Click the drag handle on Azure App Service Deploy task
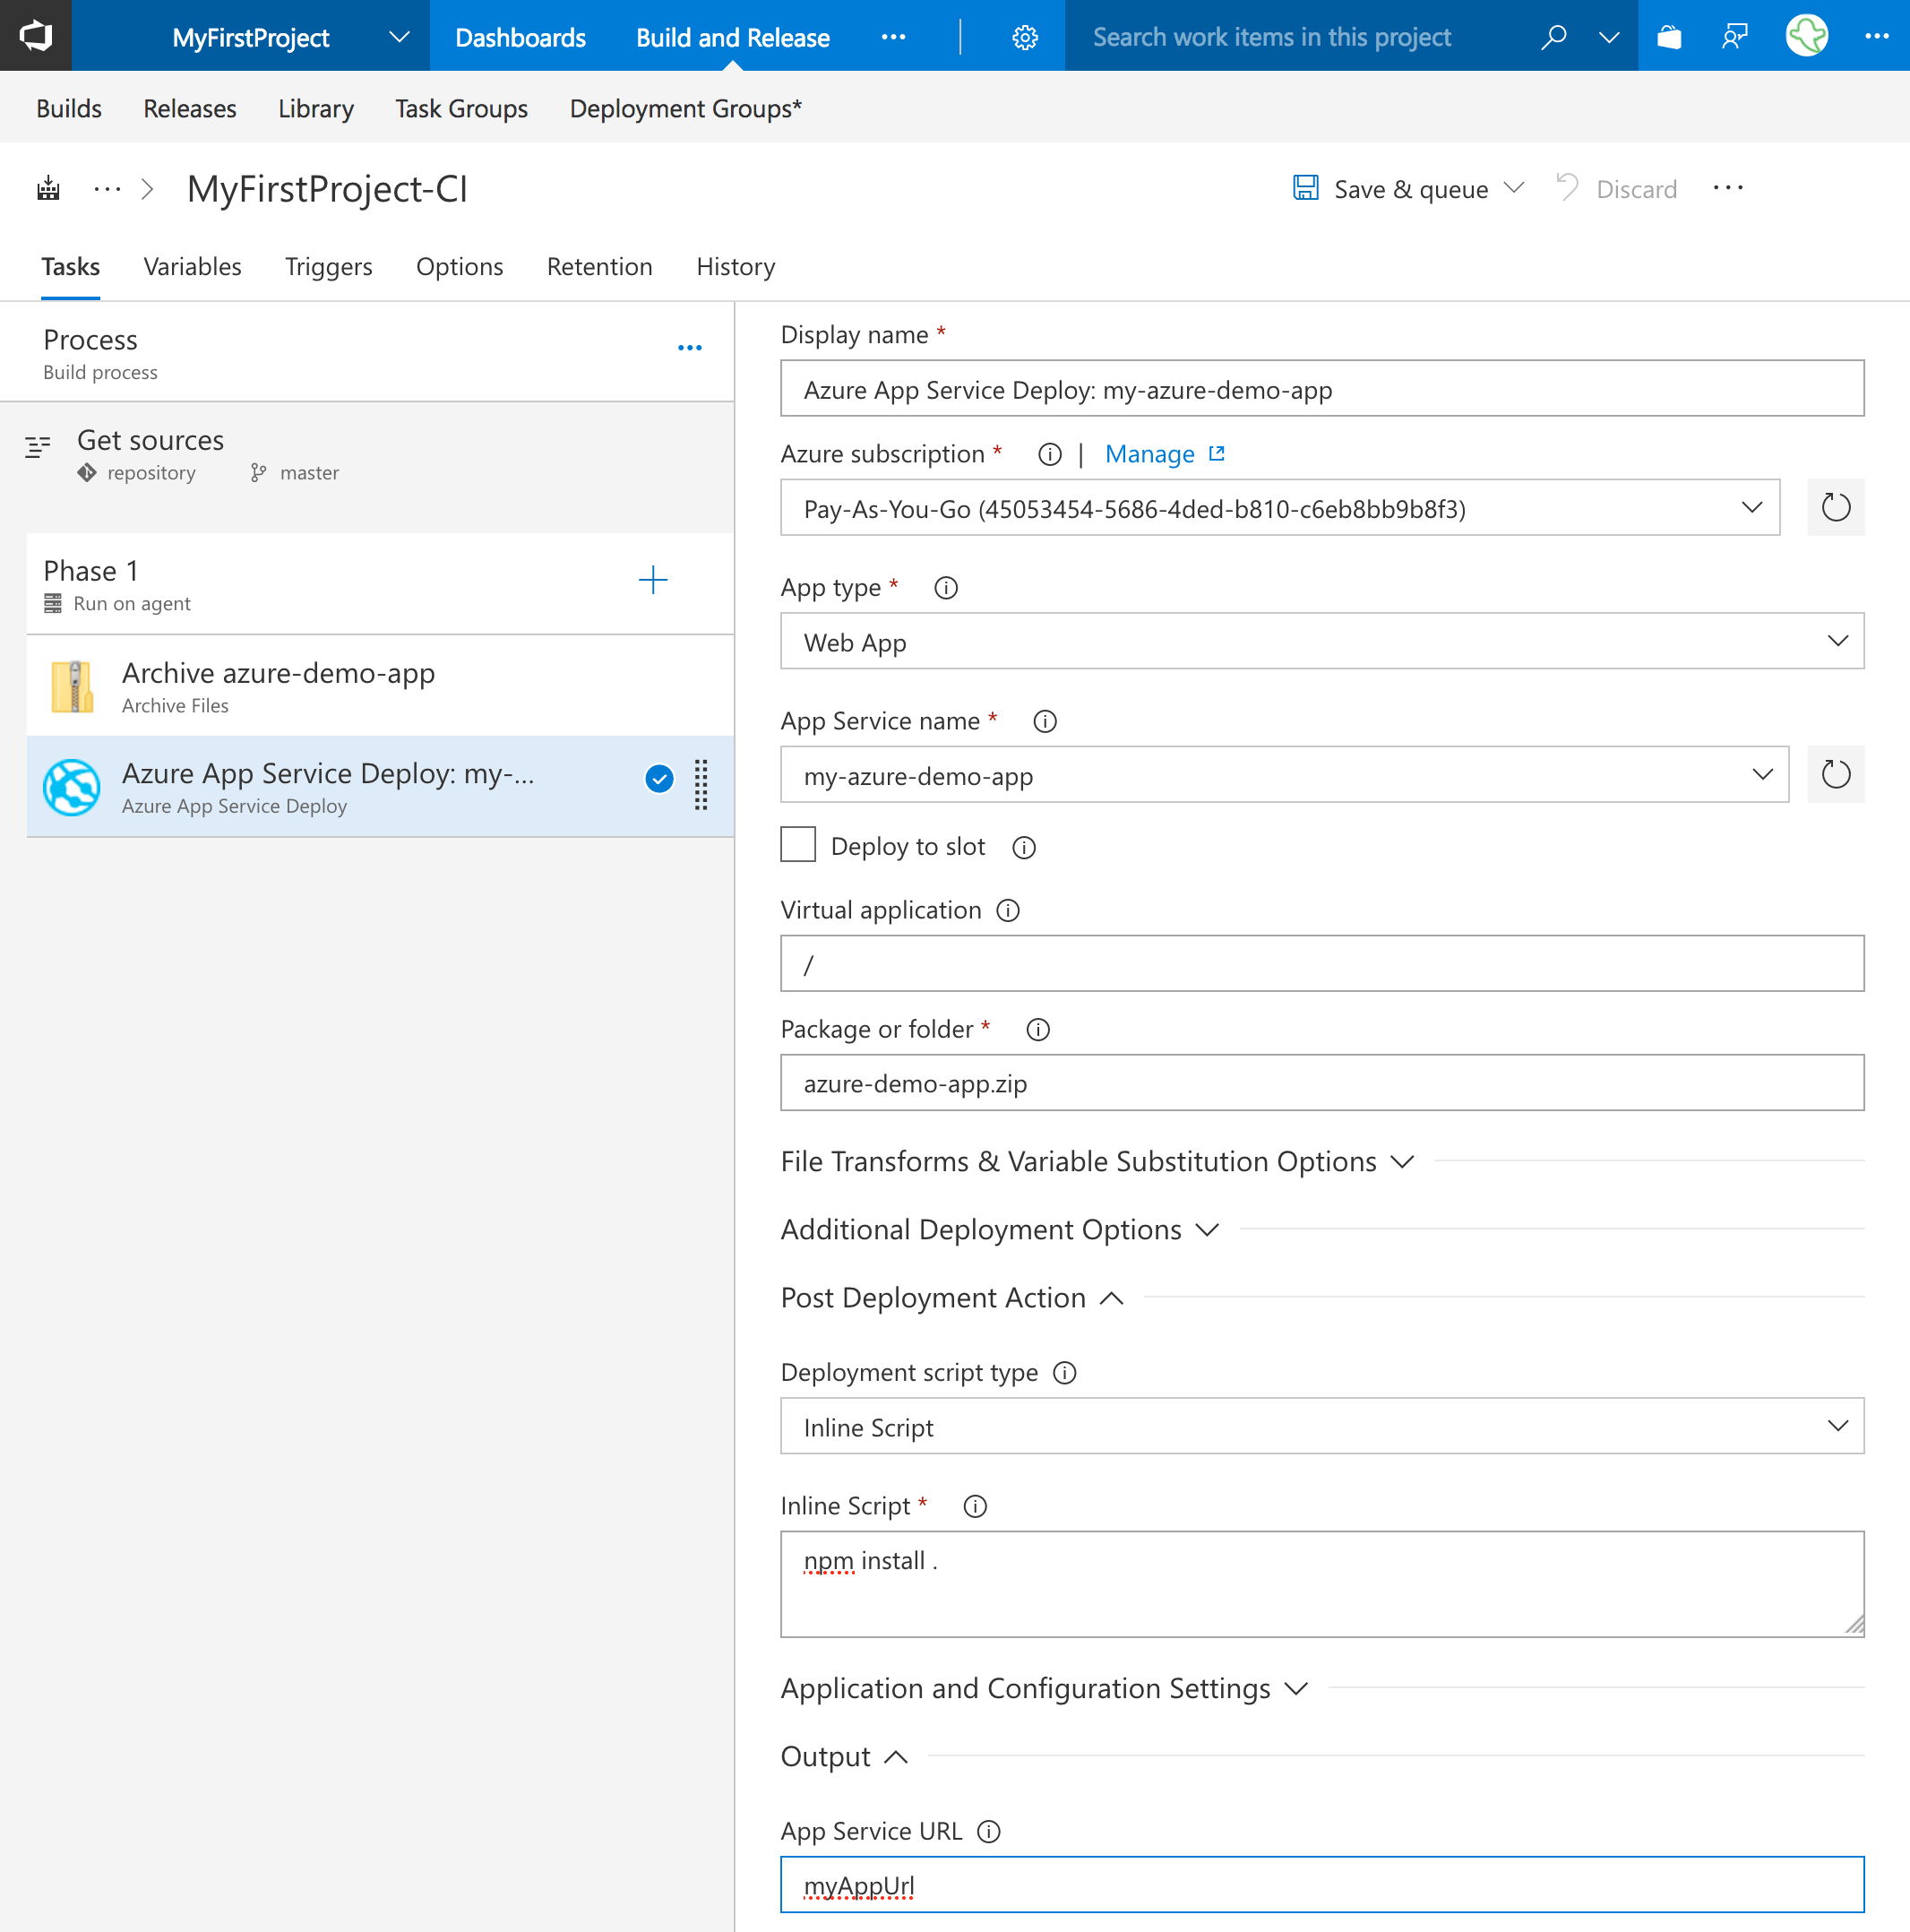 tap(701, 785)
